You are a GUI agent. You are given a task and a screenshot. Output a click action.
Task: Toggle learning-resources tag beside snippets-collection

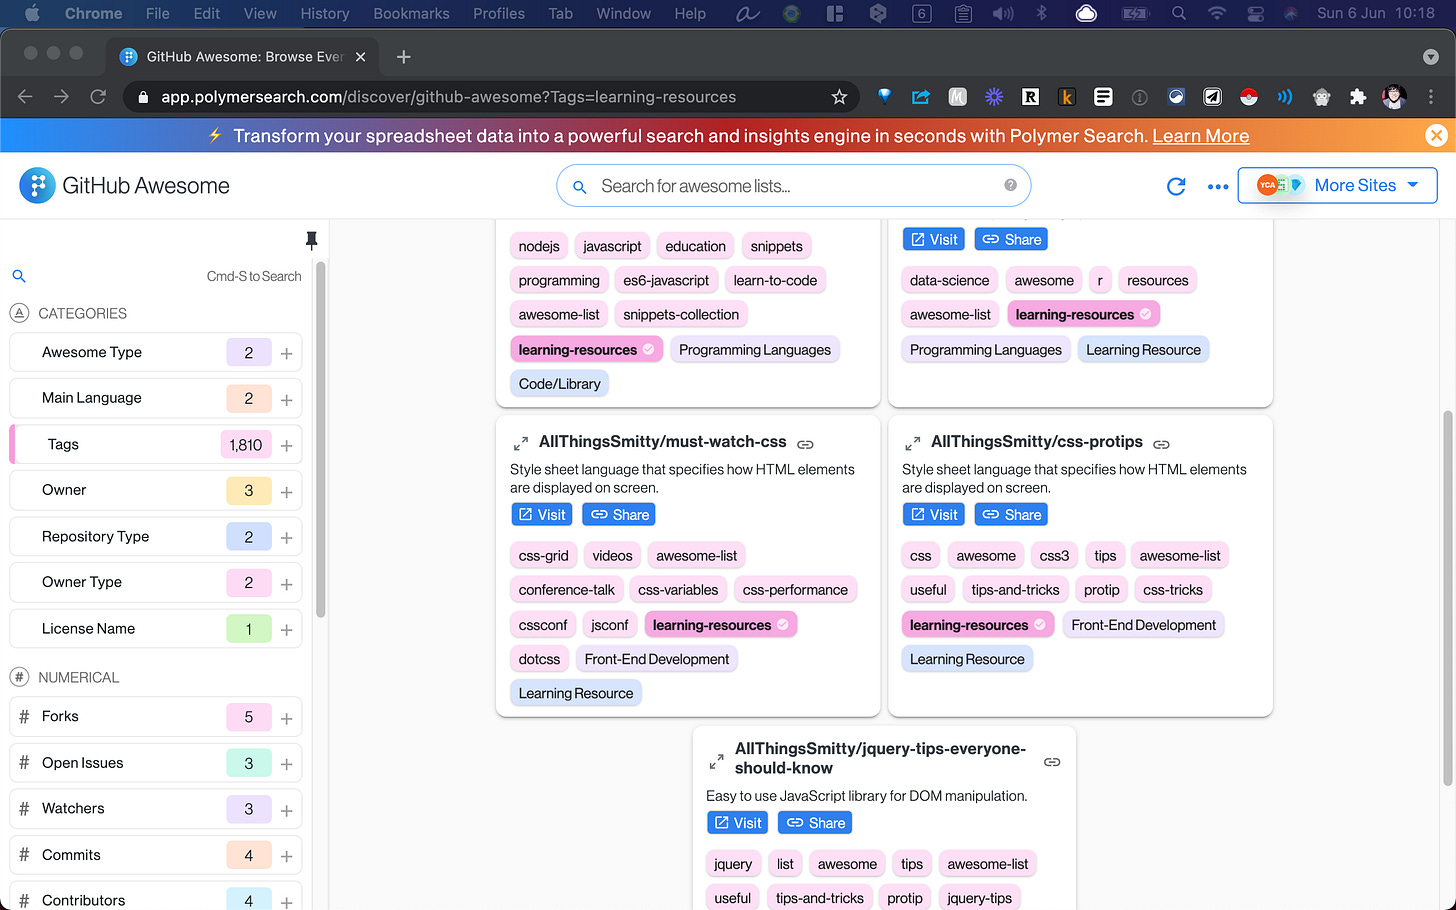pos(586,350)
